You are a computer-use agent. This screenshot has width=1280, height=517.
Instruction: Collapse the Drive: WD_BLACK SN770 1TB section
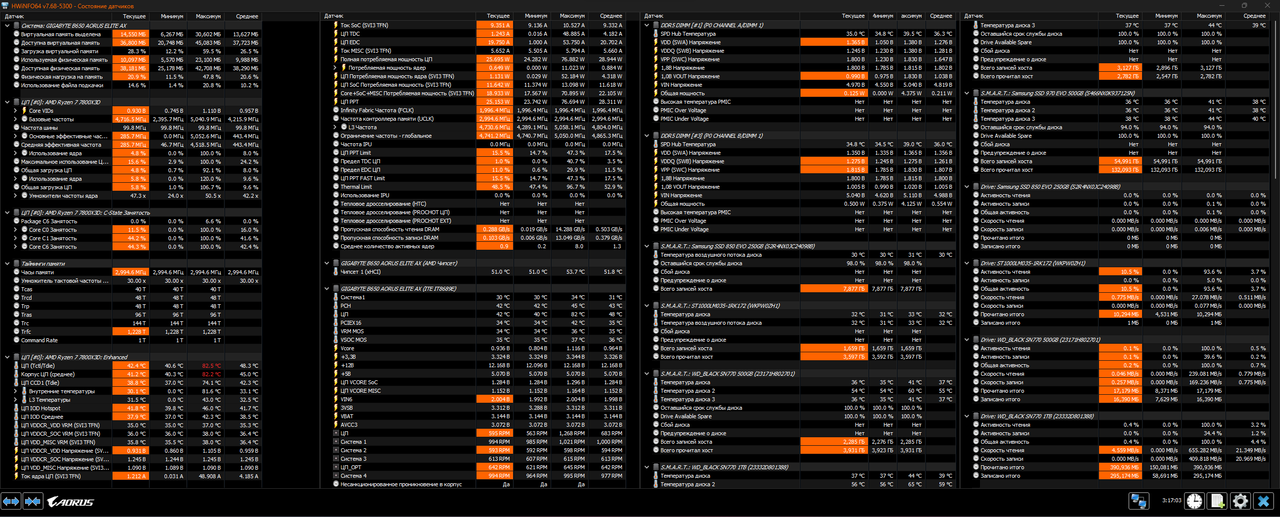coord(965,416)
